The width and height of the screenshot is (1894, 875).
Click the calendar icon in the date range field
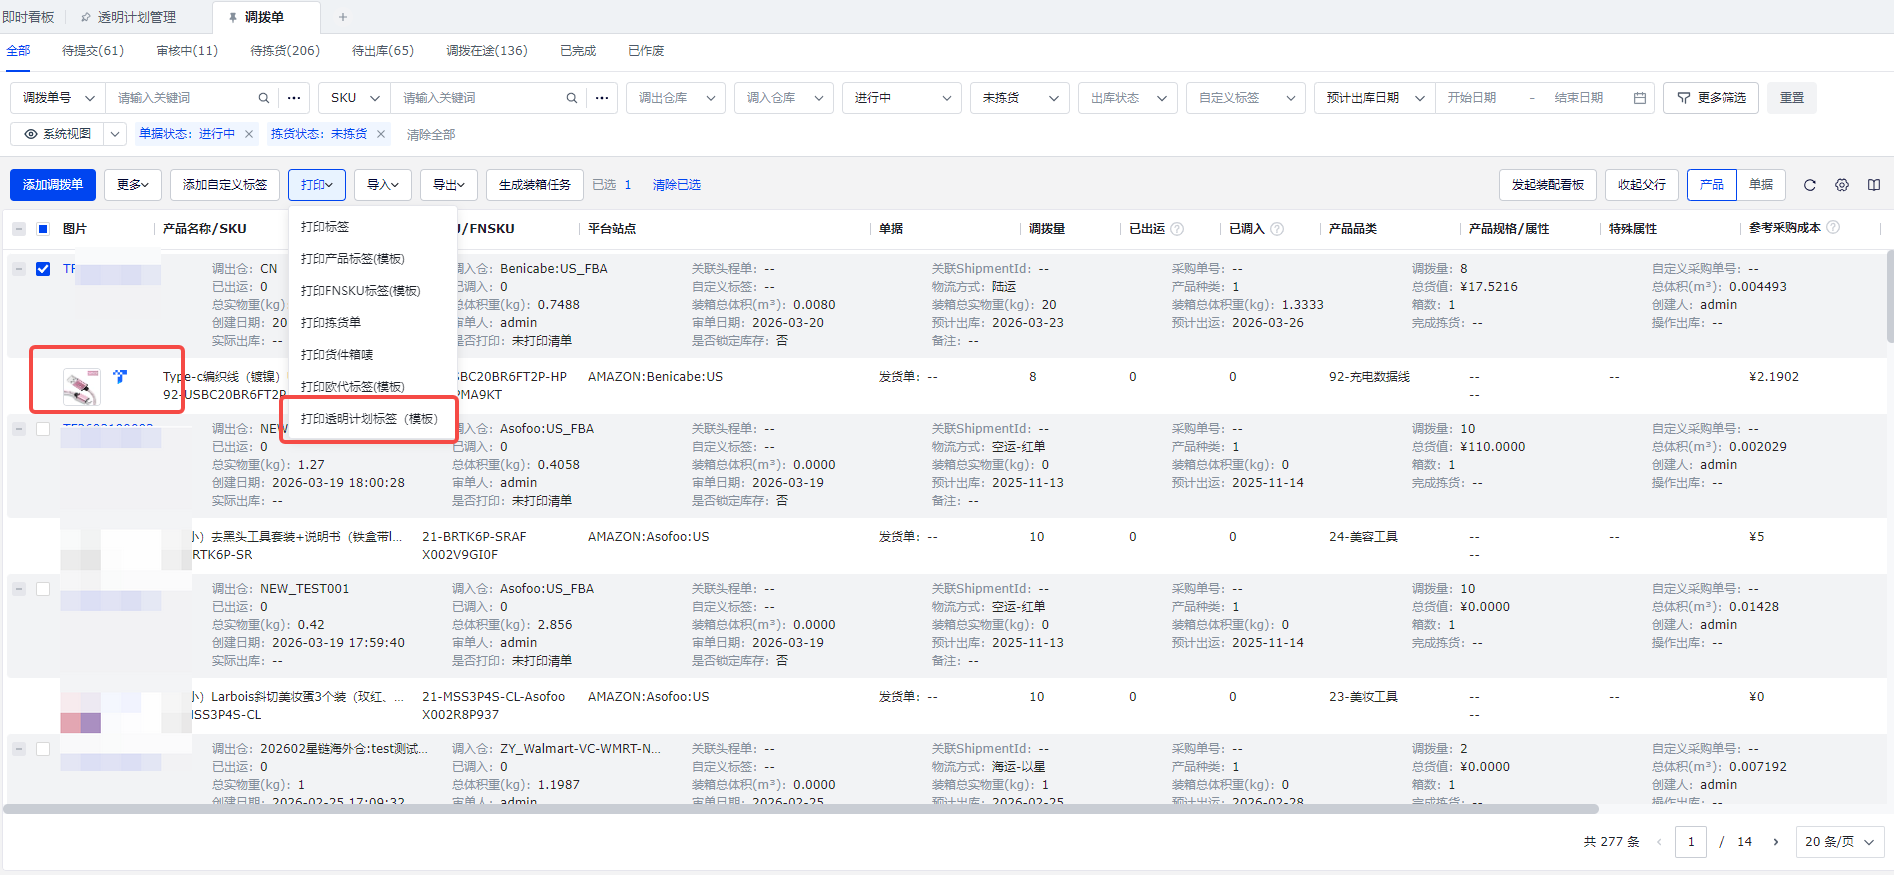tap(1640, 98)
